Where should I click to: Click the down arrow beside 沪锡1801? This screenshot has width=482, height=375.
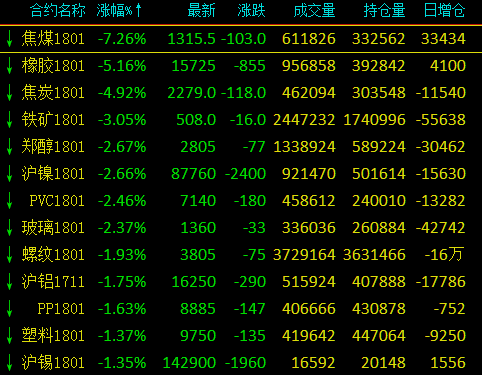point(10,363)
